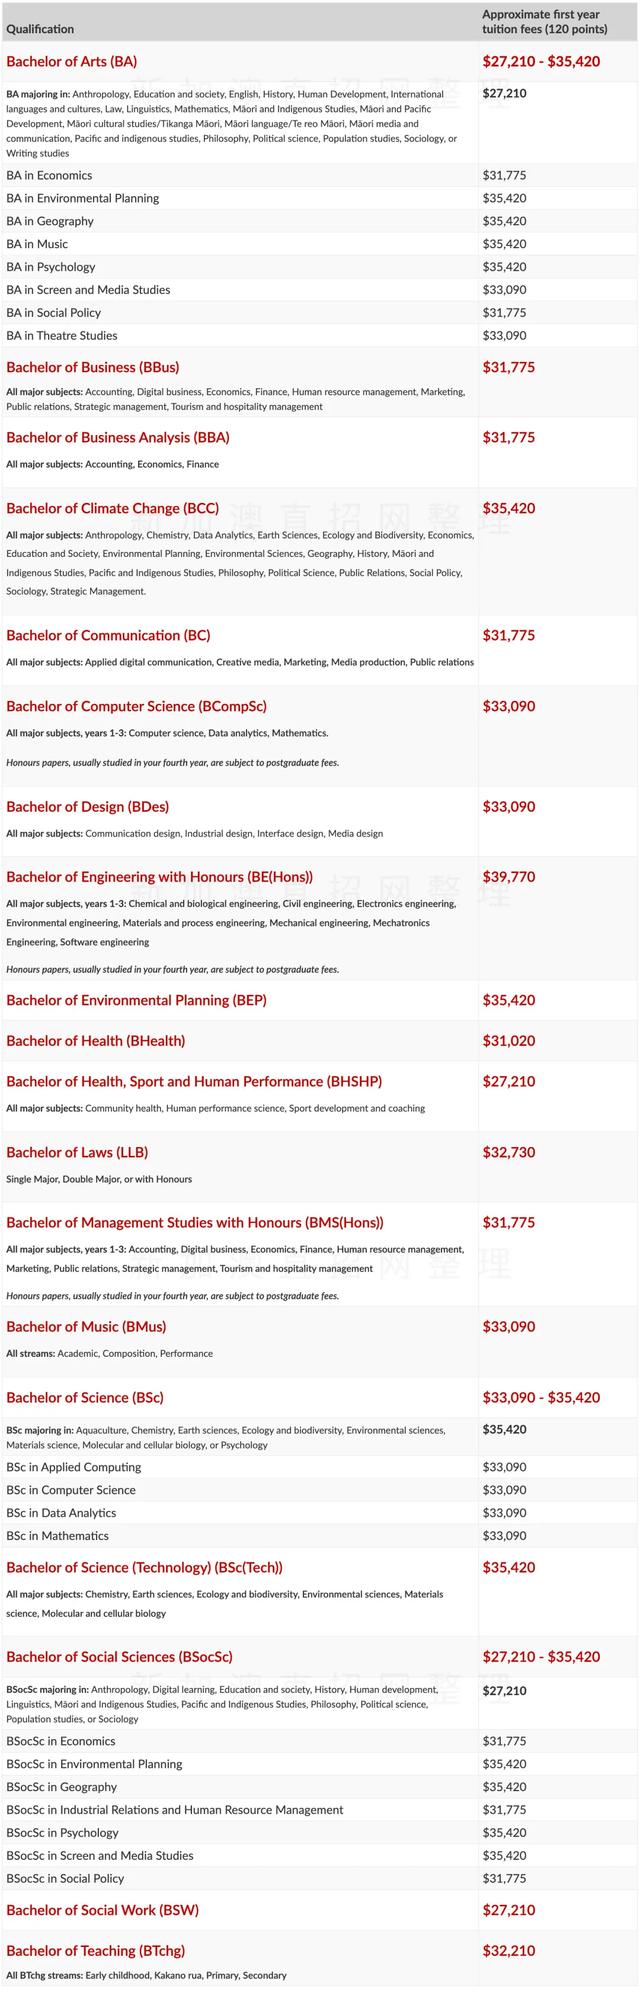Open the Bachelor of Science (BSc) qualification
Image resolution: width=640 pixels, height=1992 pixels.
85,1397
